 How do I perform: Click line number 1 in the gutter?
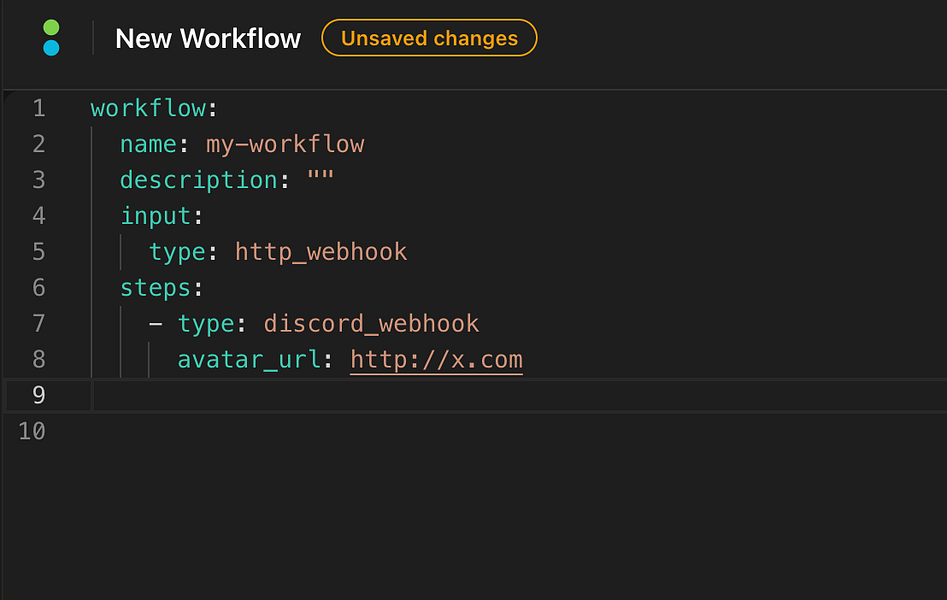pos(38,108)
